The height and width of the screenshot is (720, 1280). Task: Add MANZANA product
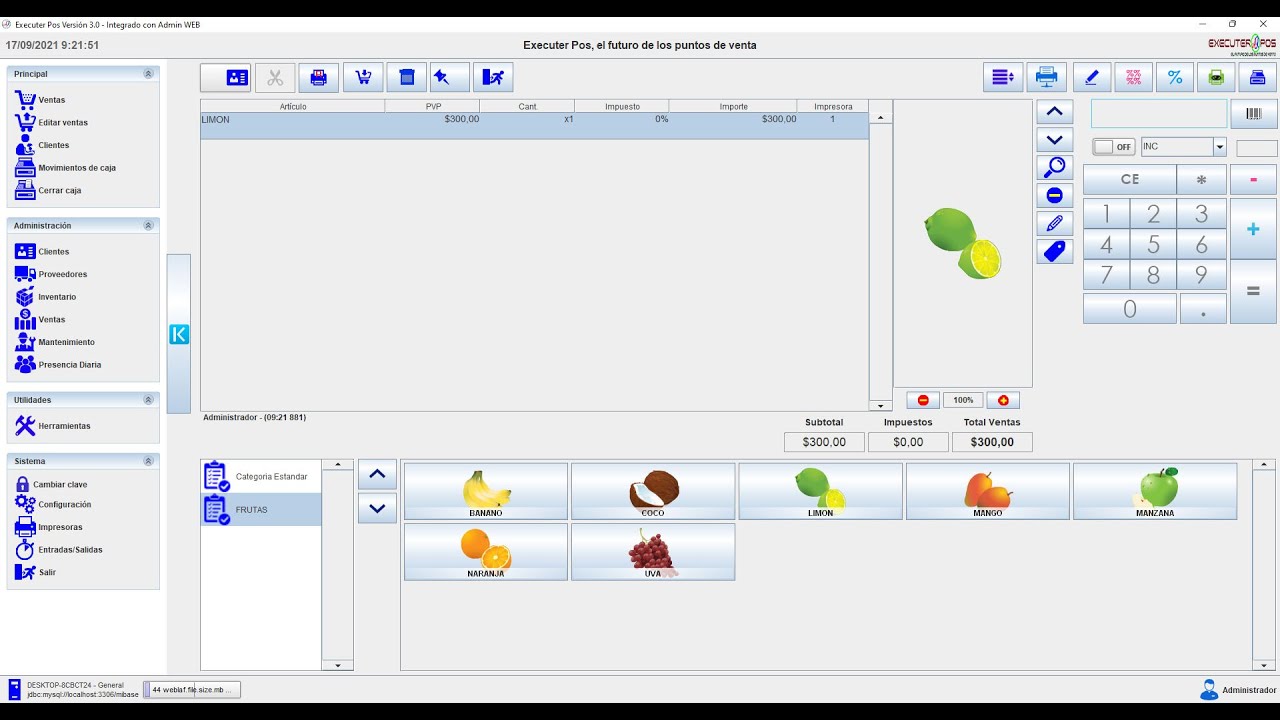coord(1155,491)
